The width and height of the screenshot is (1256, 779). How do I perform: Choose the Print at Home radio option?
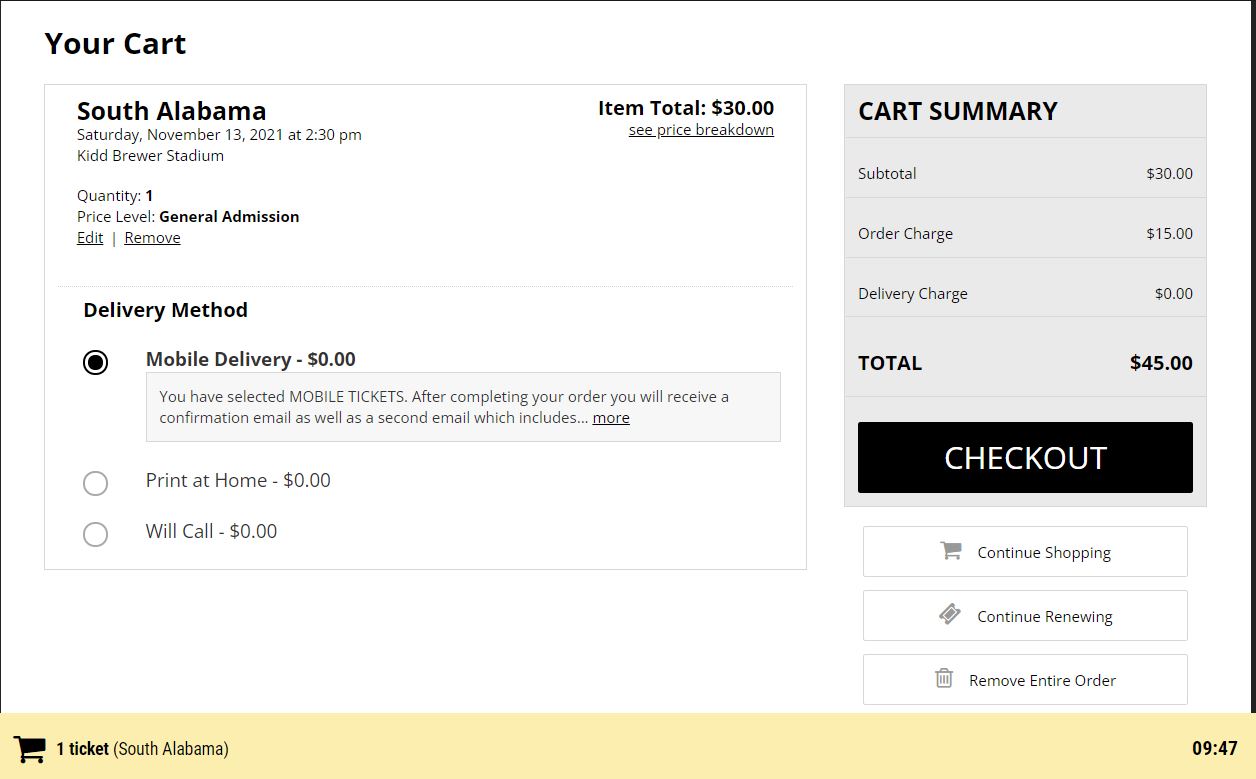[95, 483]
